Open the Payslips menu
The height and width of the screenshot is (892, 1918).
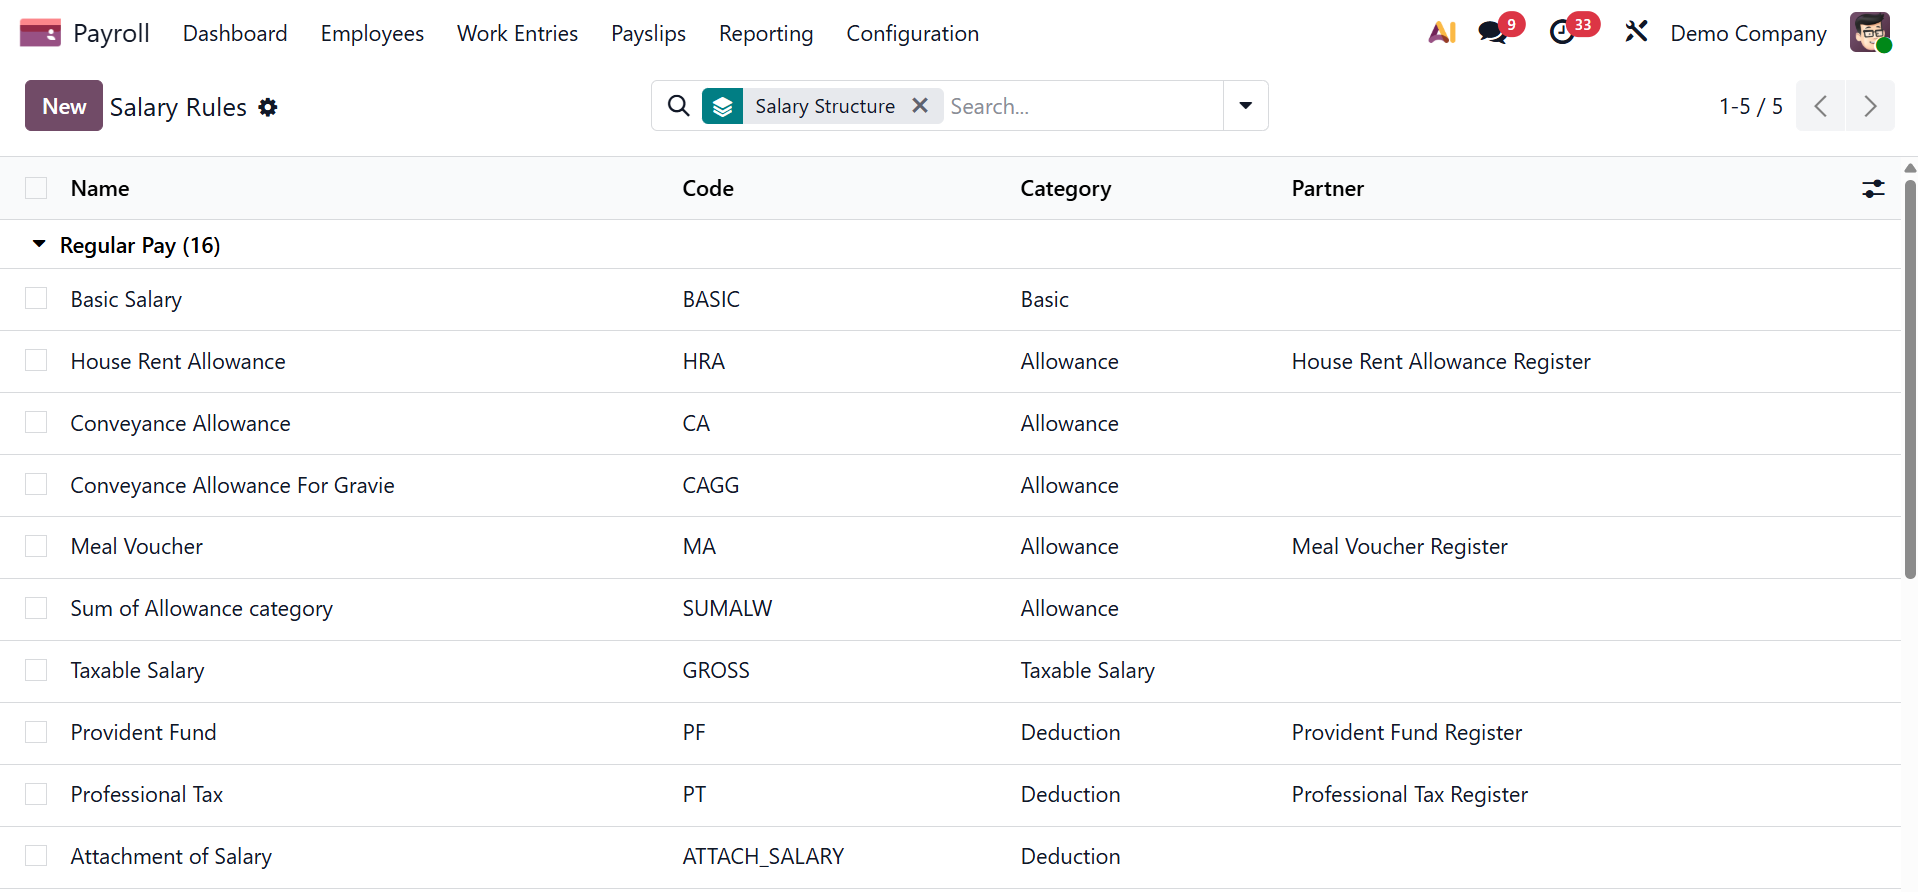[x=648, y=33]
